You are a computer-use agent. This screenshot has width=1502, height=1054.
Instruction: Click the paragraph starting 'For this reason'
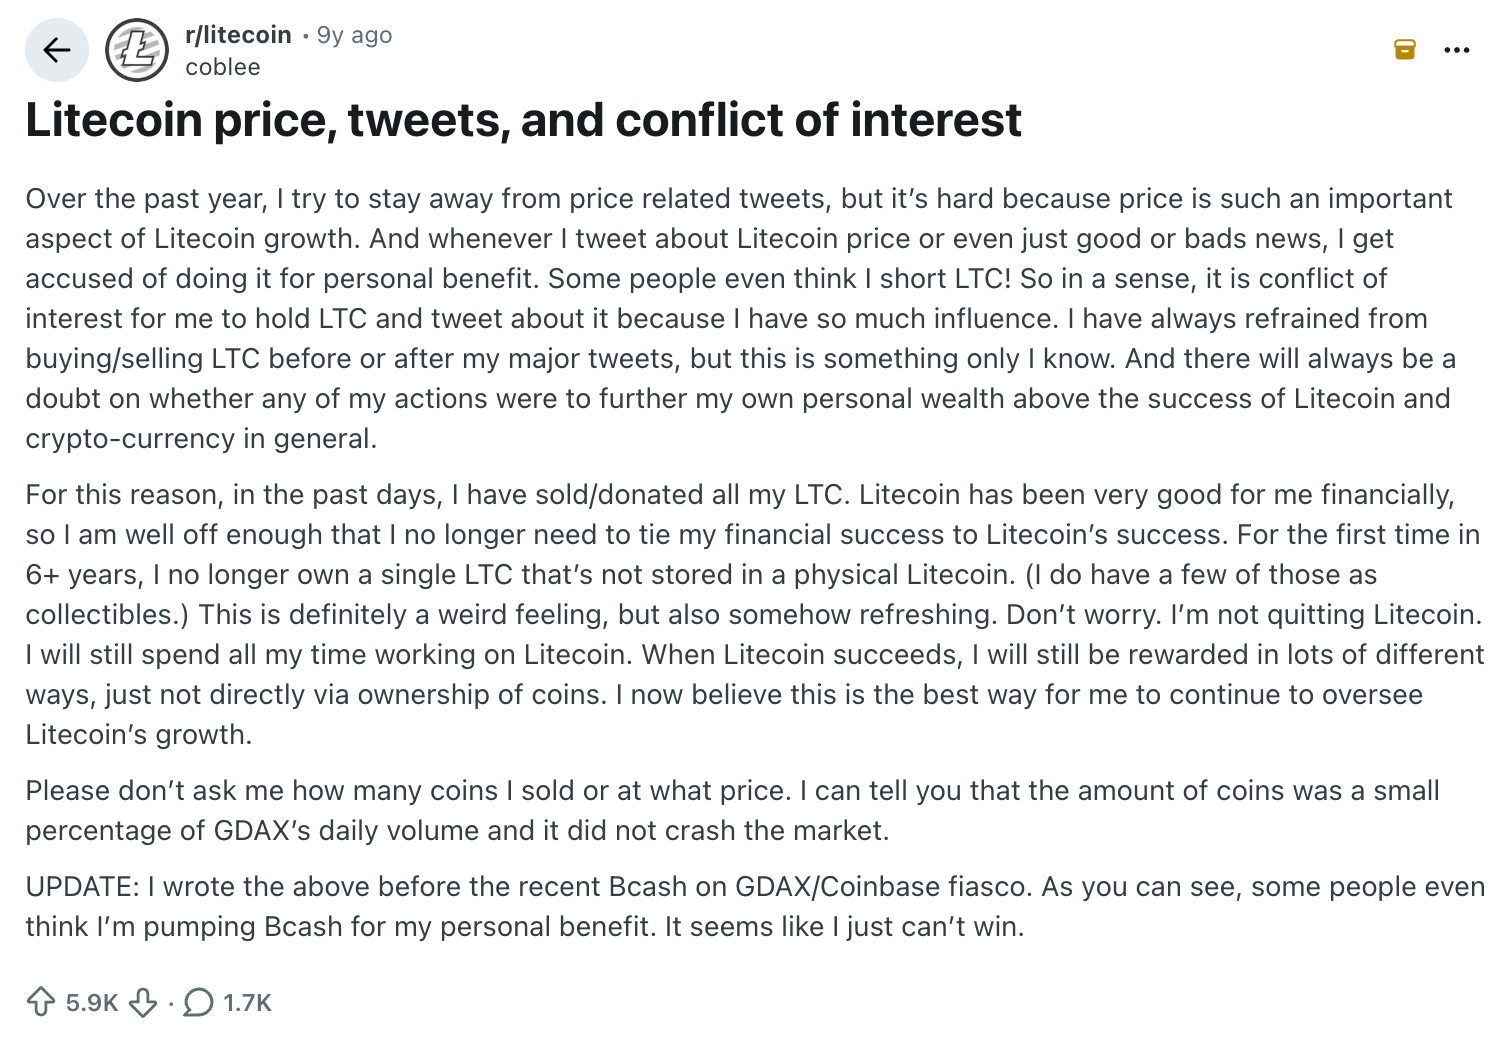pyautogui.click(x=754, y=614)
